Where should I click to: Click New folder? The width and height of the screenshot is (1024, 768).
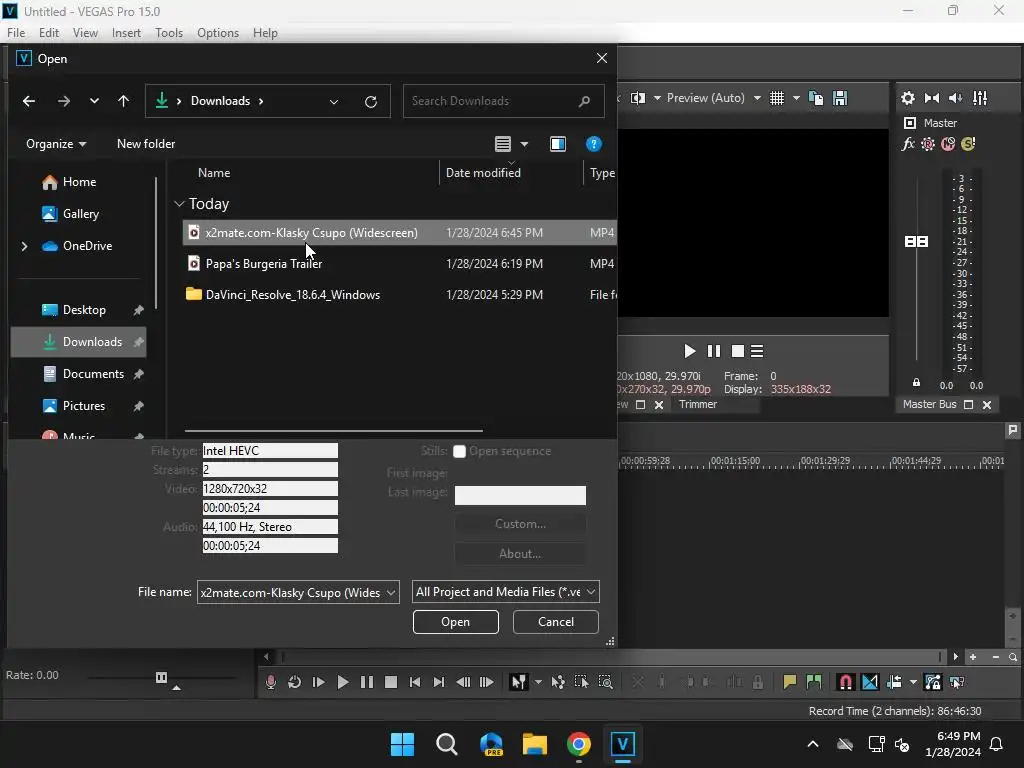[x=146, y=144]
